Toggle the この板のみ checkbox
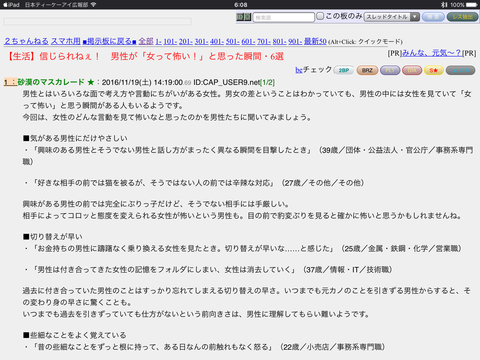Screen dimensions: 480x360 320,16
